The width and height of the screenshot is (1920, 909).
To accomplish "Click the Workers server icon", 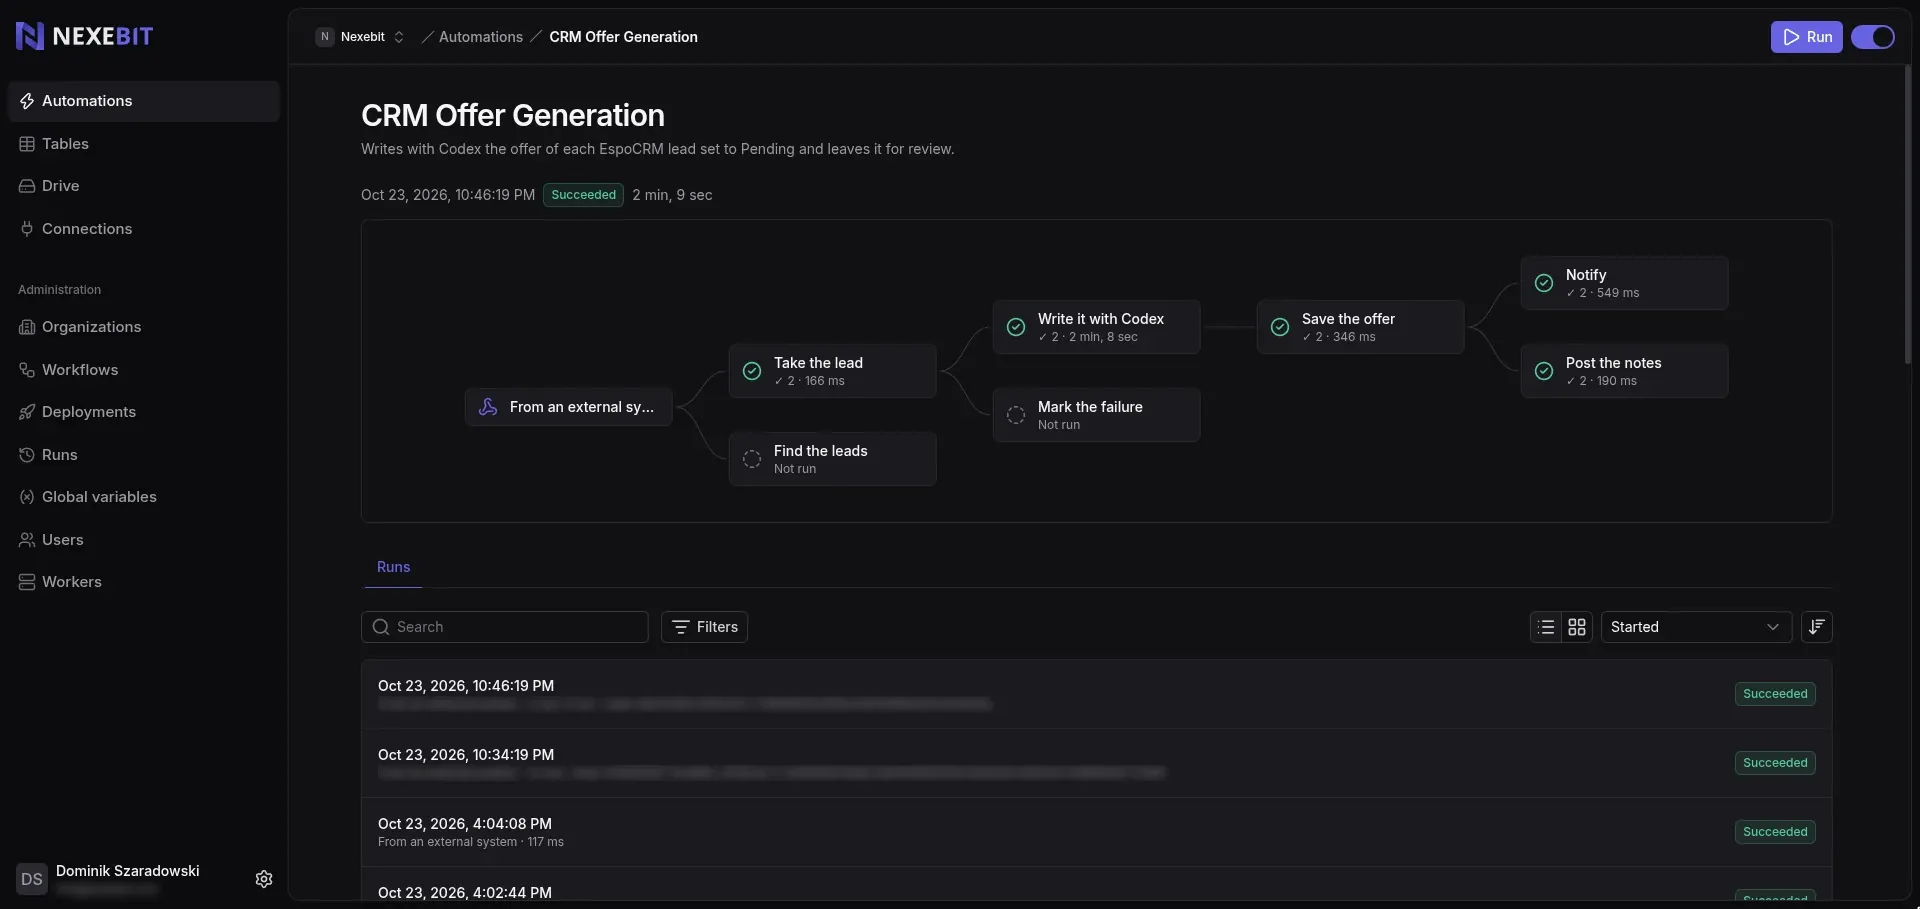I will click(27, 582).
